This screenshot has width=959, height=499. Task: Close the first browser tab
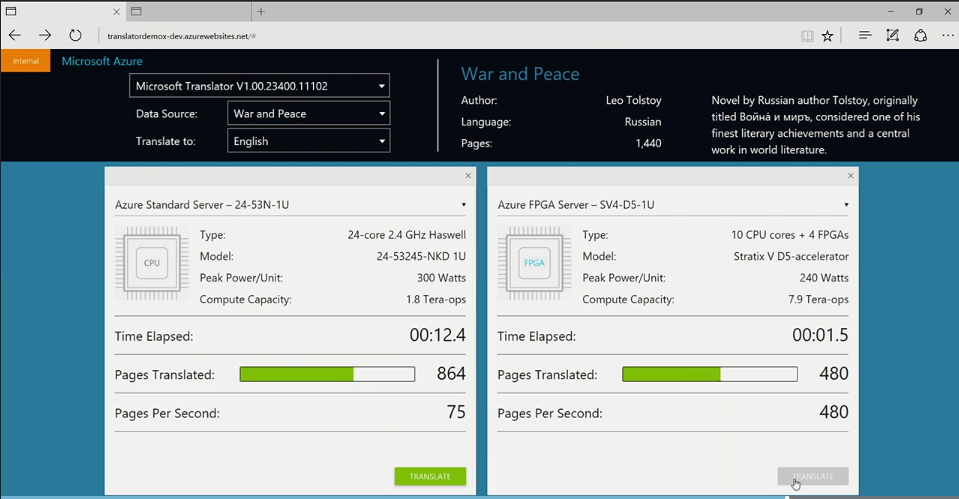pos(116,12)
